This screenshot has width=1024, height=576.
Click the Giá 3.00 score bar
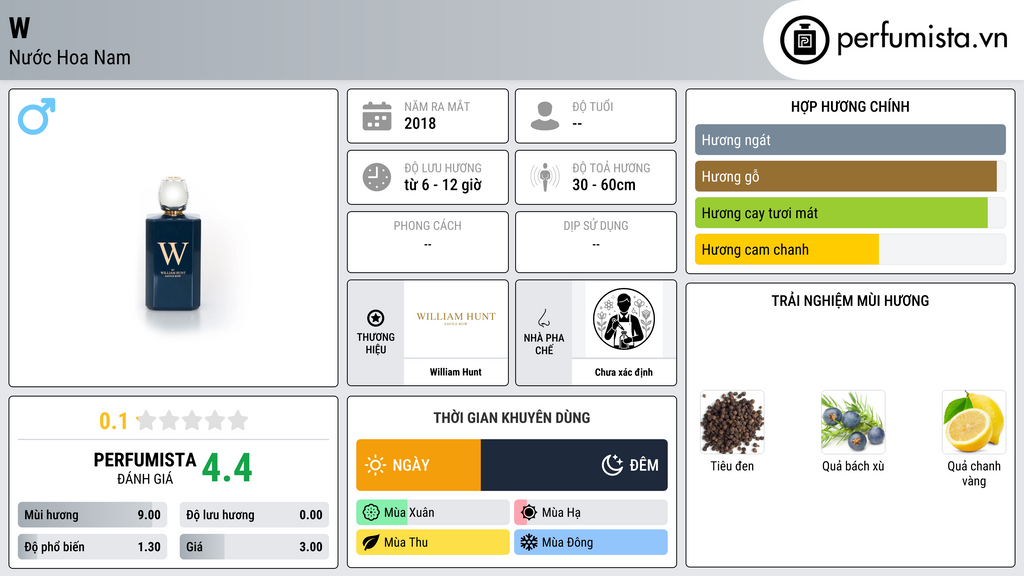tap(254, 547)
